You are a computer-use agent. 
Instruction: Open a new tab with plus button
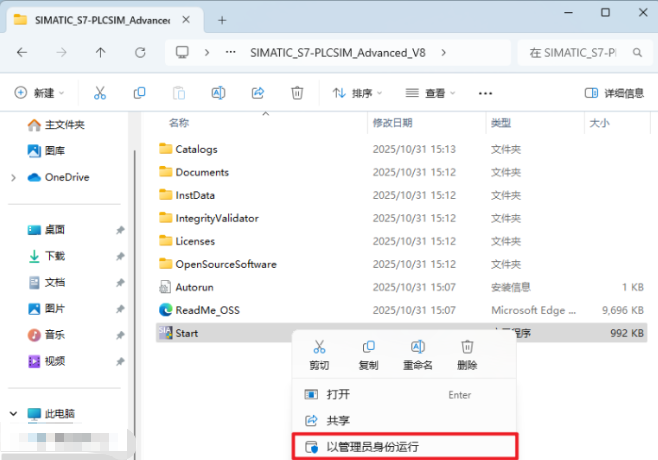(222, 20)
